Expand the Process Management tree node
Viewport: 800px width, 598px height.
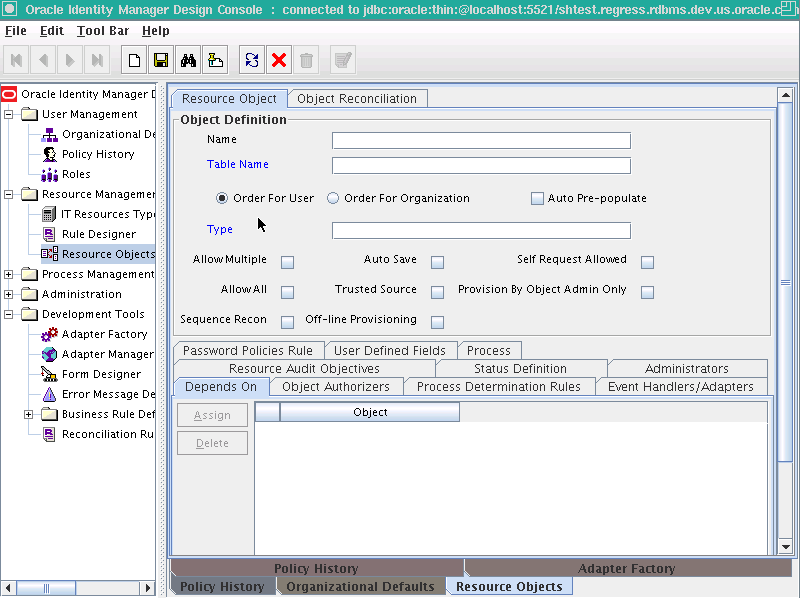click(10, 274)
